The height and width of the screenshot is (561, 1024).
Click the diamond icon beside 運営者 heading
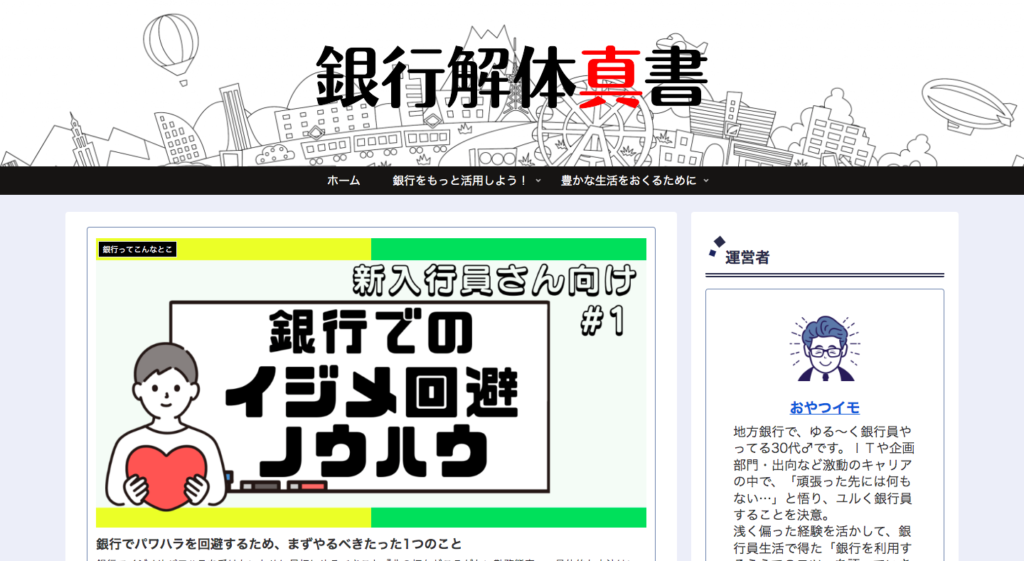tap(716, 245)
